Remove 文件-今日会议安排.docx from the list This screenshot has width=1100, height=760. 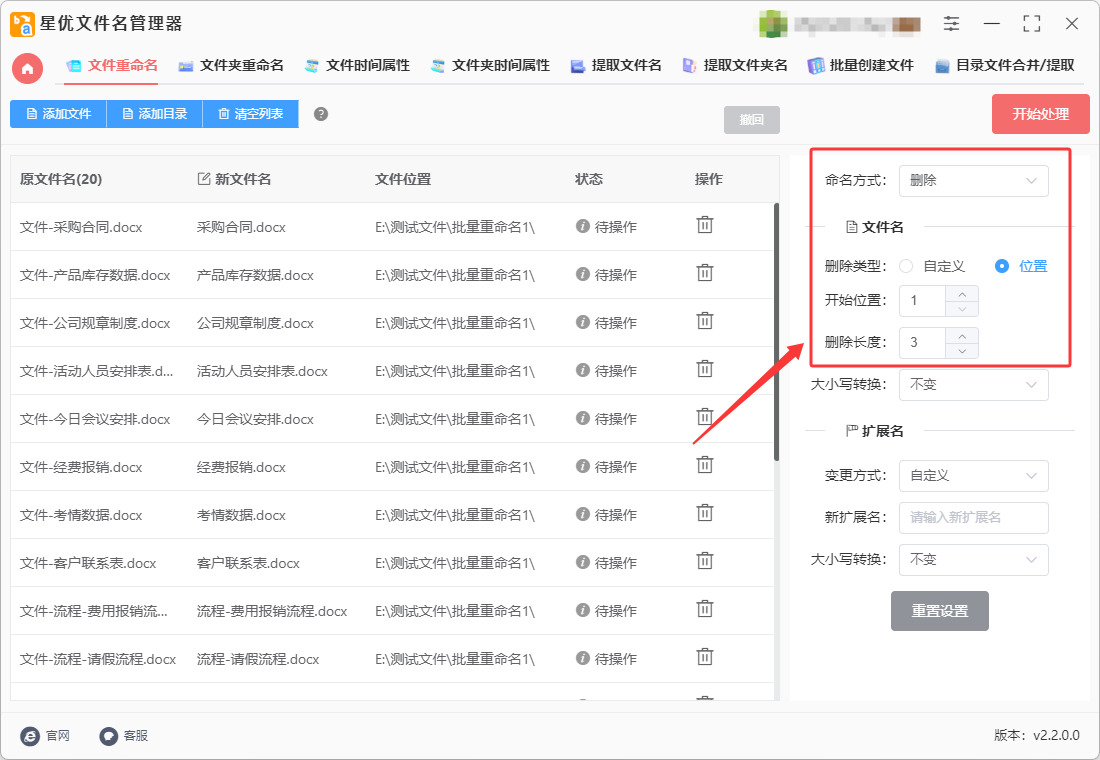(704, 417)
